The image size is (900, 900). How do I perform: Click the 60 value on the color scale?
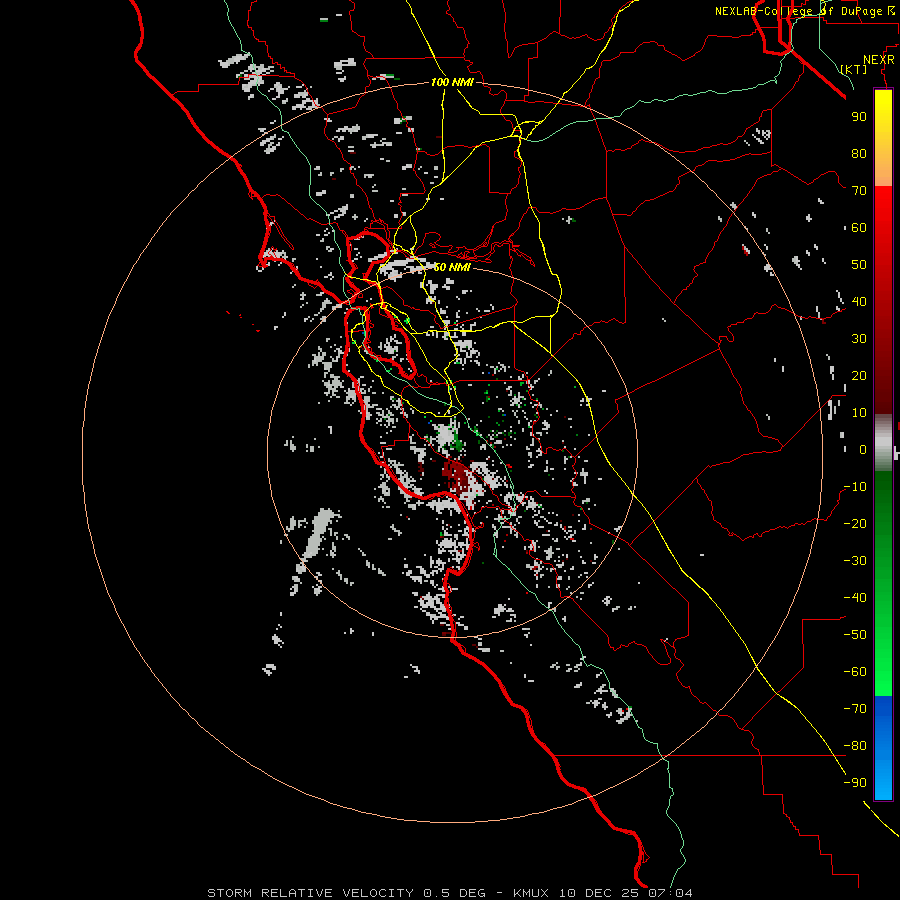(x=859, y=227)
